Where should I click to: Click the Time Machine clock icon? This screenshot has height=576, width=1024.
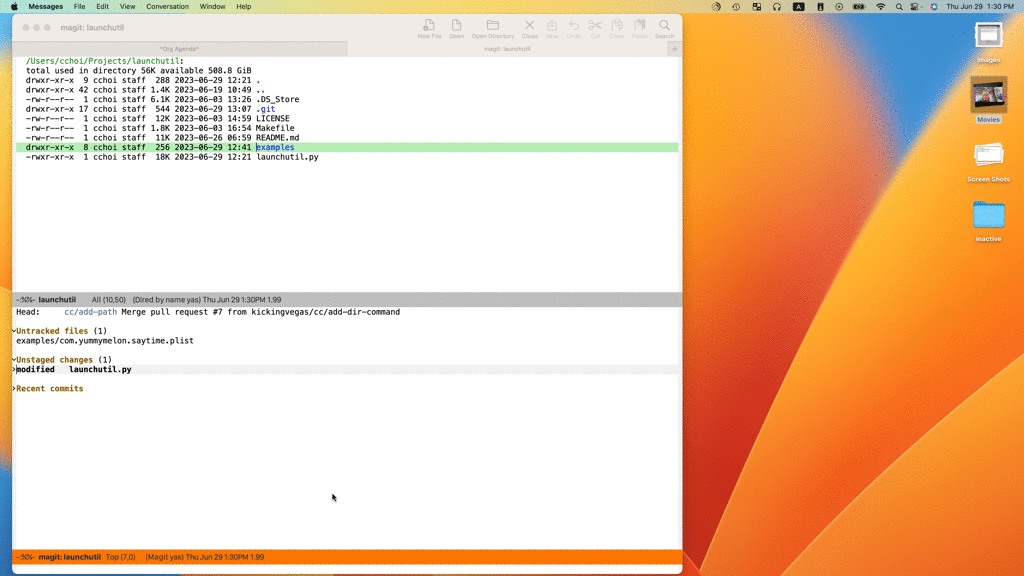[x=736, y=7]
